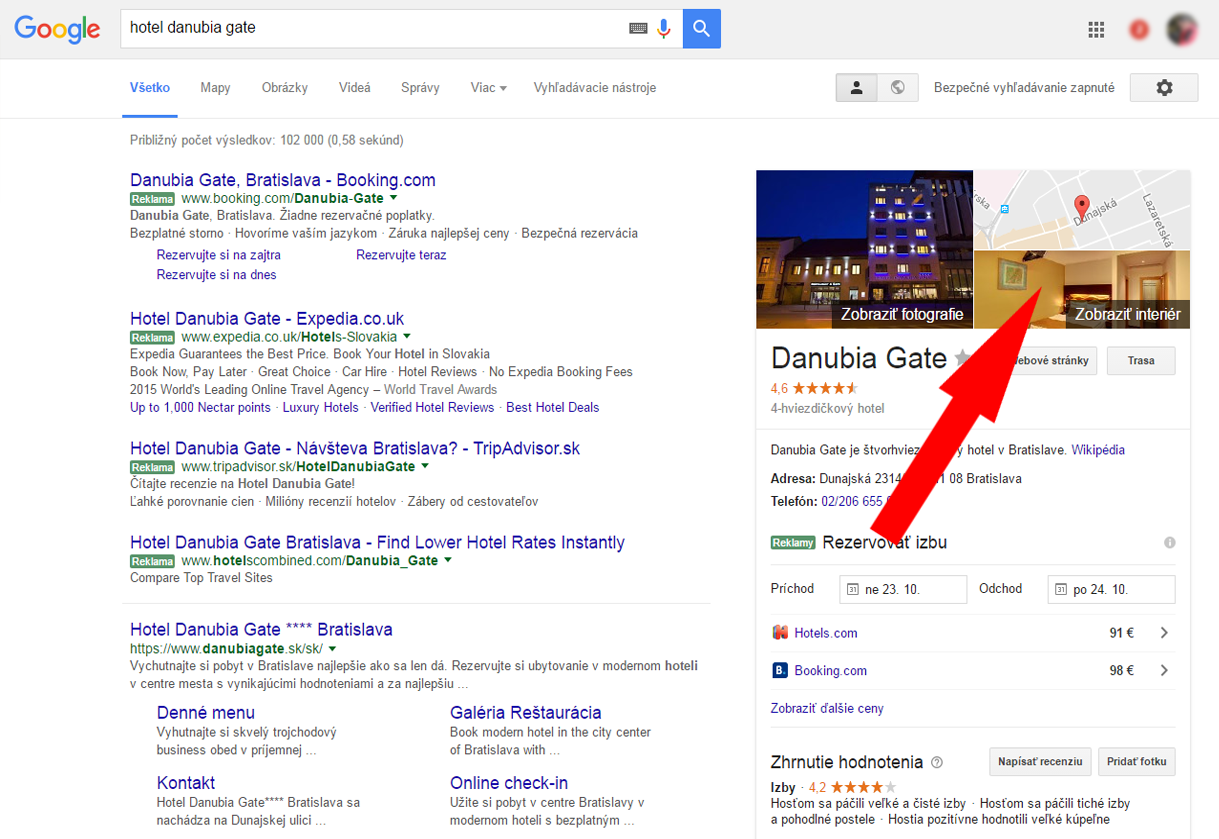Click the Bezpečné vyhľadávanie zapnuté text
1219x839 pixels.
point(1024,88)
